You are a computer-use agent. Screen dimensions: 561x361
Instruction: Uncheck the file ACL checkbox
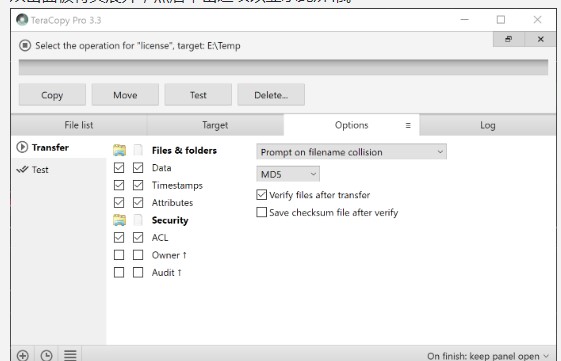click(x=138, y=238)
